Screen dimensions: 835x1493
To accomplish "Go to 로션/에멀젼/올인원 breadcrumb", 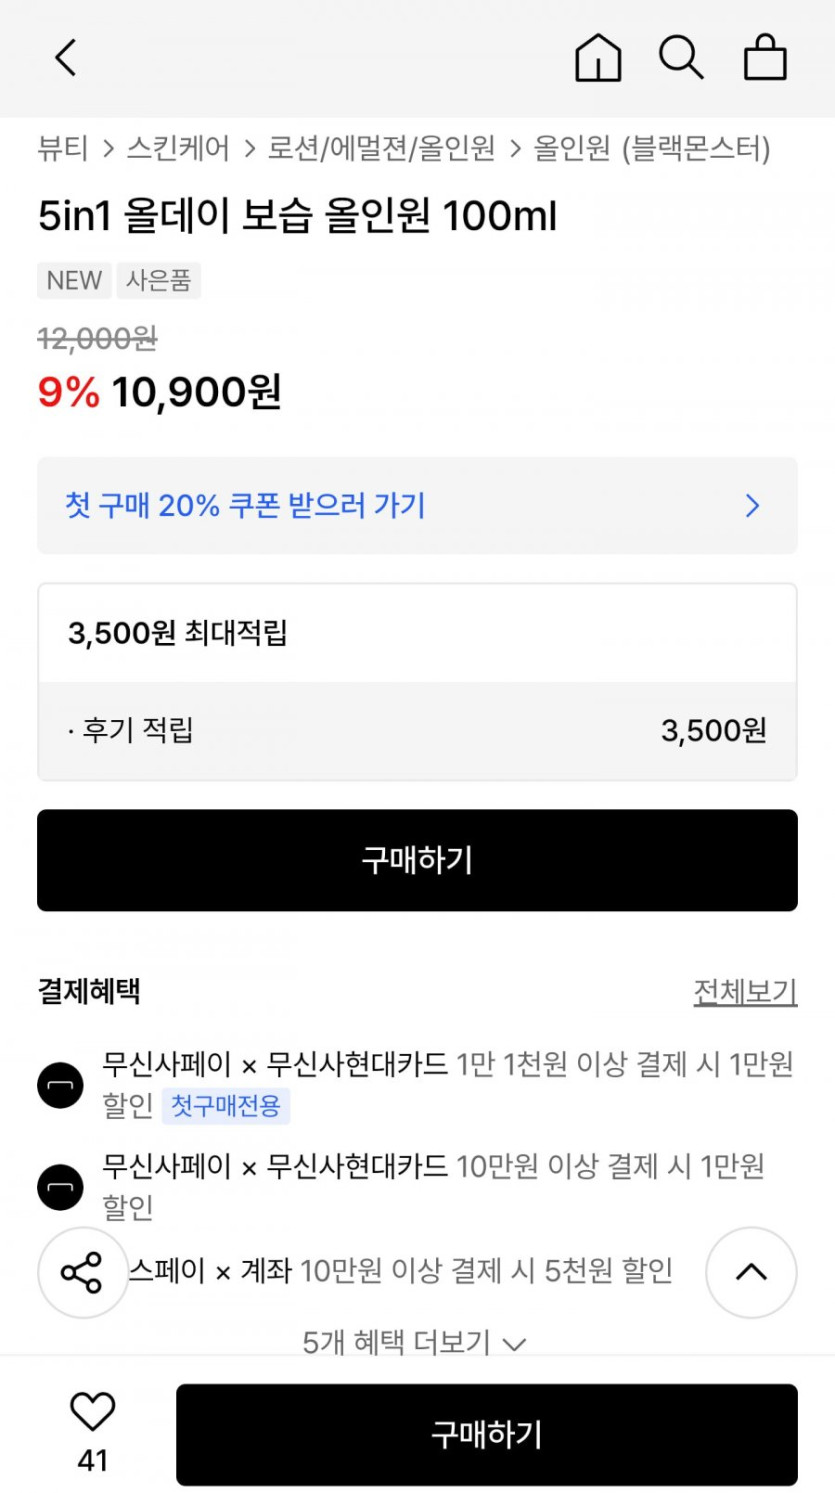I will pos(381,149).
